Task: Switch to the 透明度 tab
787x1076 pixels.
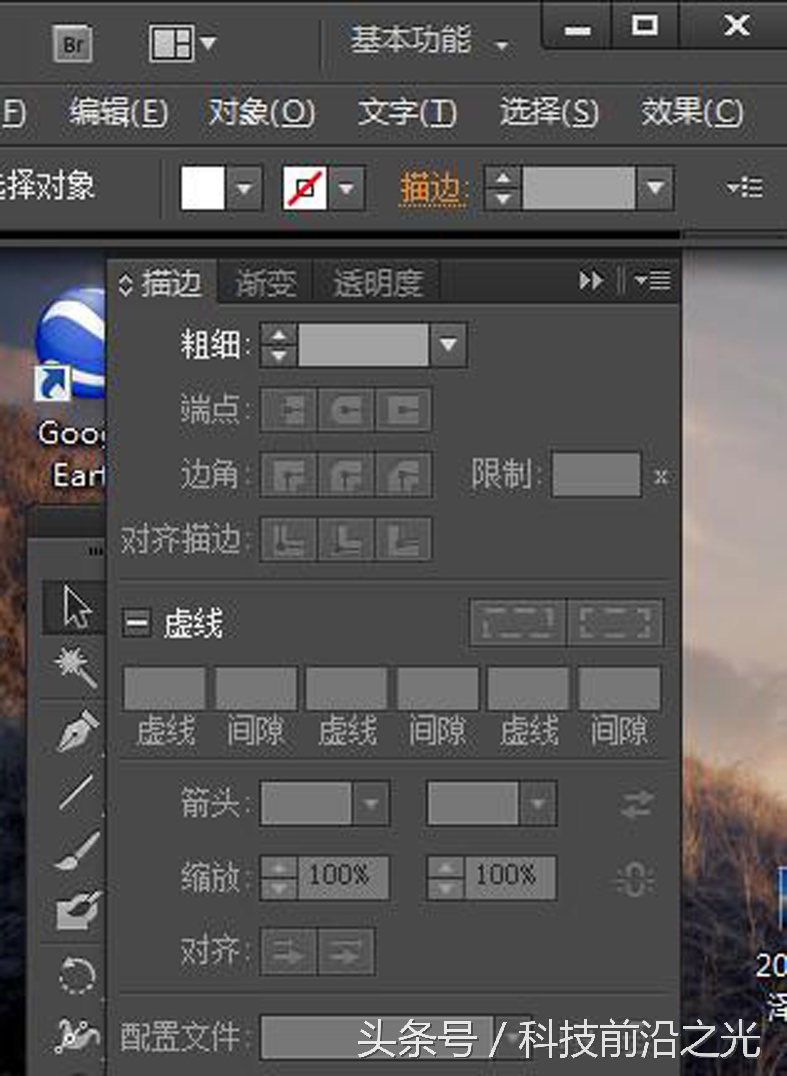Action: tap(377, 282)
